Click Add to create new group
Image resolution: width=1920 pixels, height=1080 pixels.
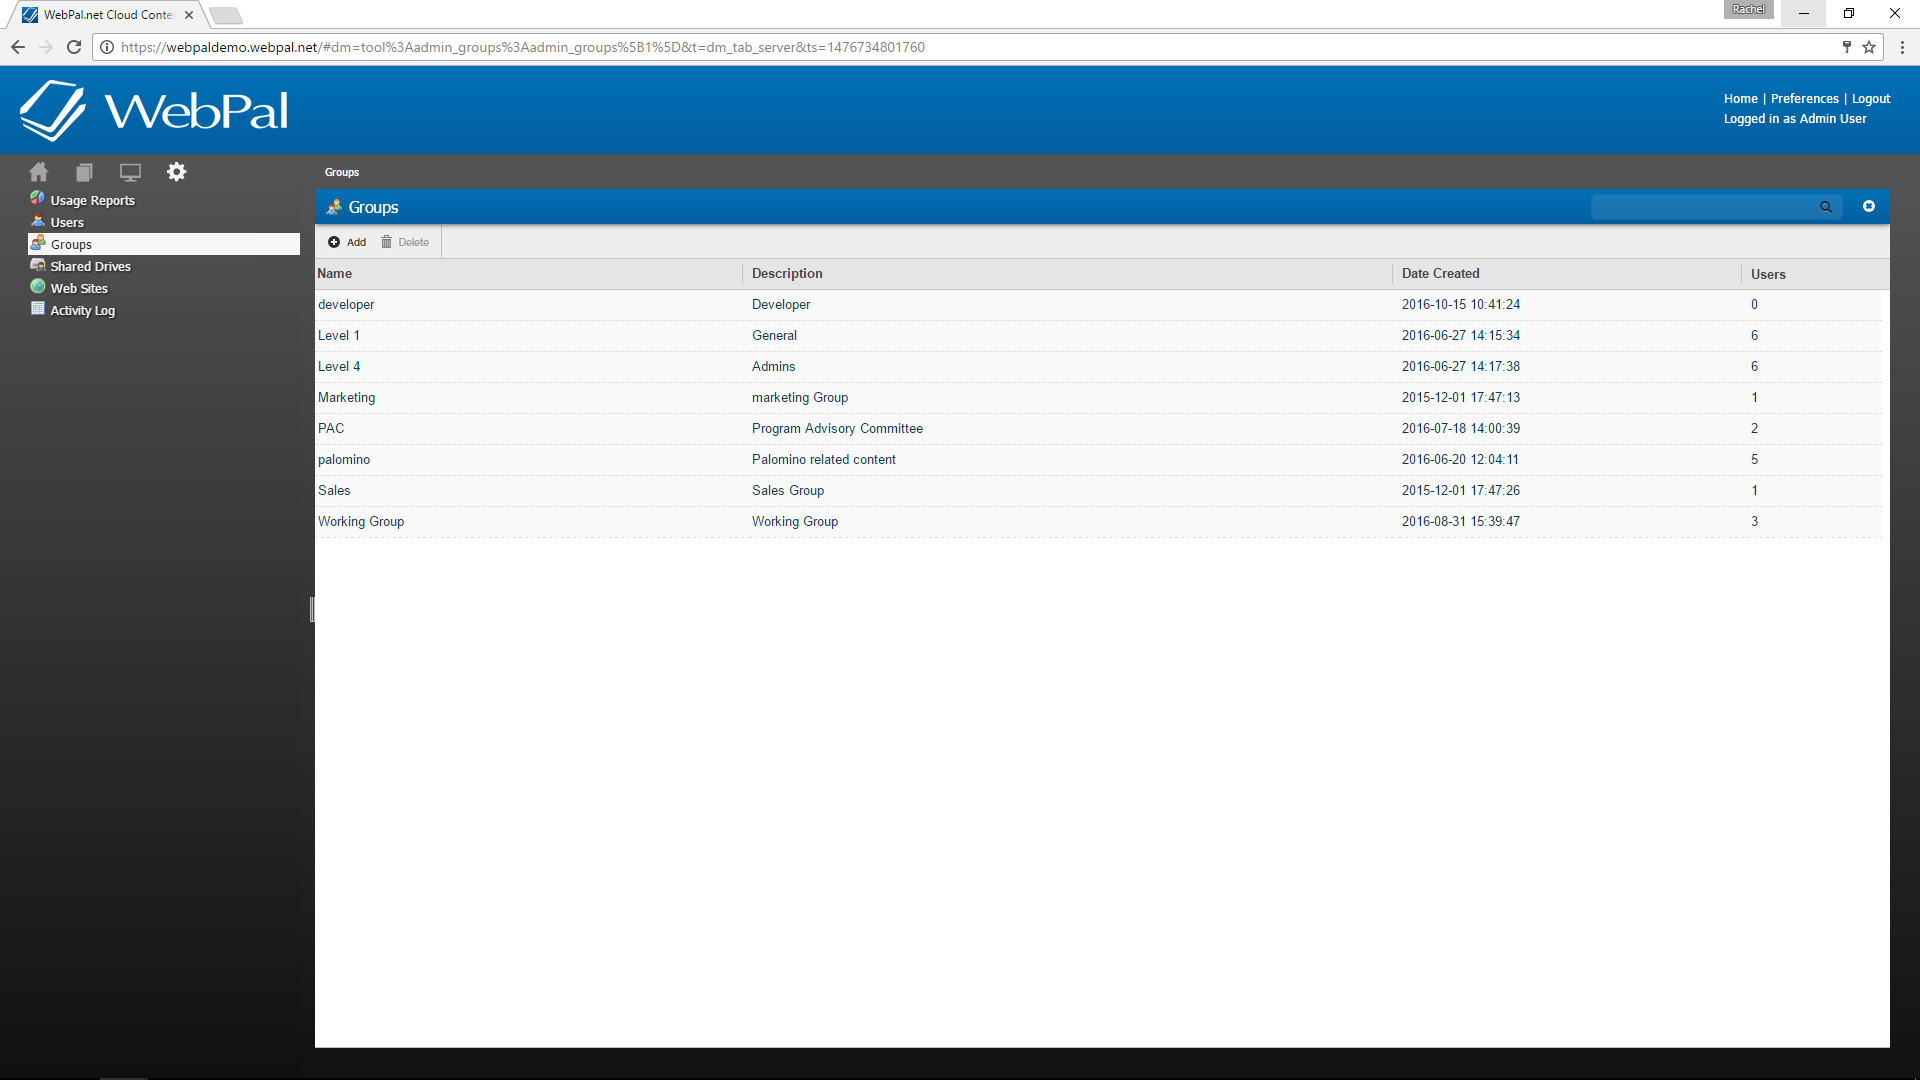(x=347, y=241)
